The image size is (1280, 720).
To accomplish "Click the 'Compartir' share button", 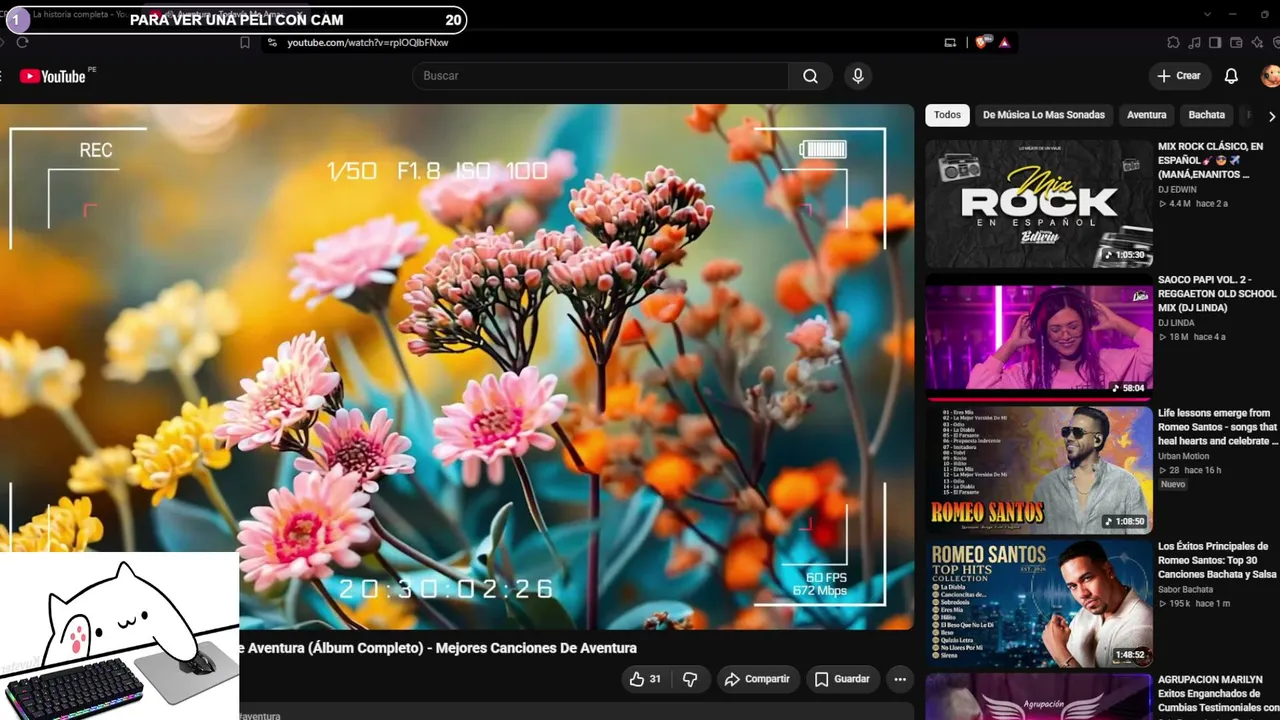I will coord(757,679).
